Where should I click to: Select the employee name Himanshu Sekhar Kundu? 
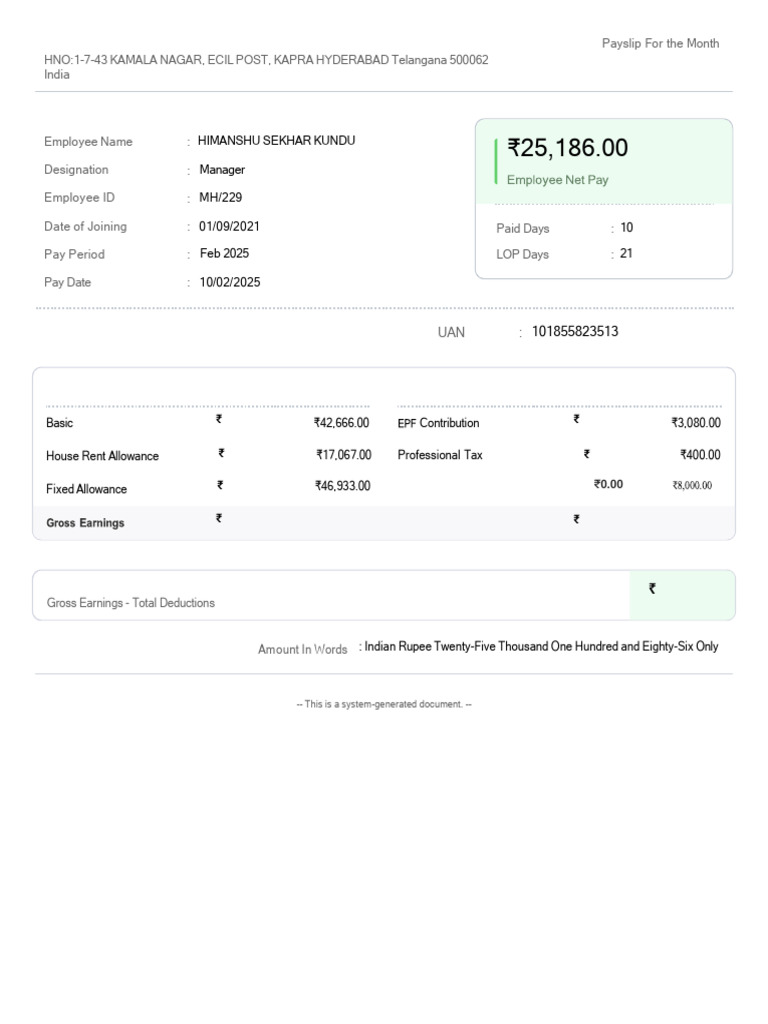point(276,141)
